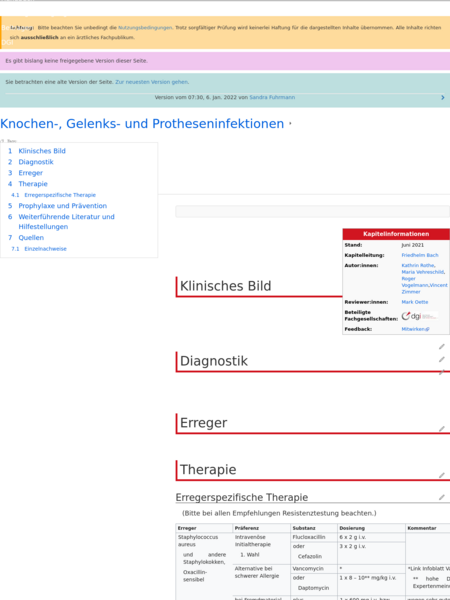Screen dimensions: 450x600
Task: Jump to '3 Erreger' in contents
Action: click(26, 173)
